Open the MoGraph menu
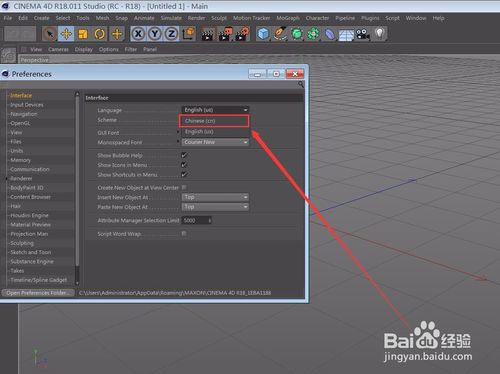This screenshot has height=374, width=500. pos(288,18)
